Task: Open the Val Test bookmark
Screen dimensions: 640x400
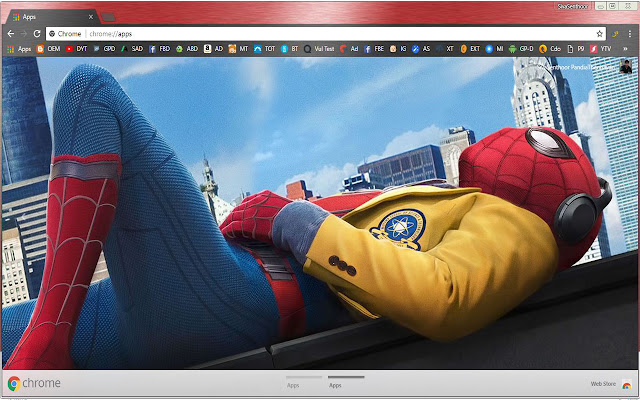Action: pos(319,49)
